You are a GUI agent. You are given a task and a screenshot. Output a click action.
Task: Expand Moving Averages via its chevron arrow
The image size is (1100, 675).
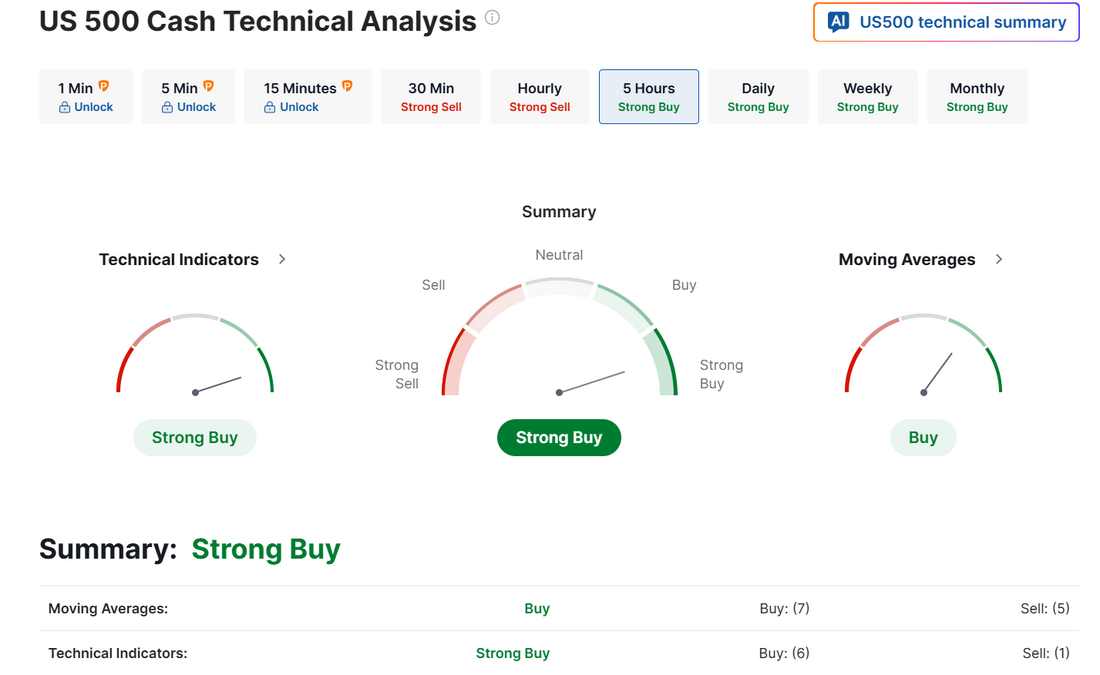pos(999,259)
